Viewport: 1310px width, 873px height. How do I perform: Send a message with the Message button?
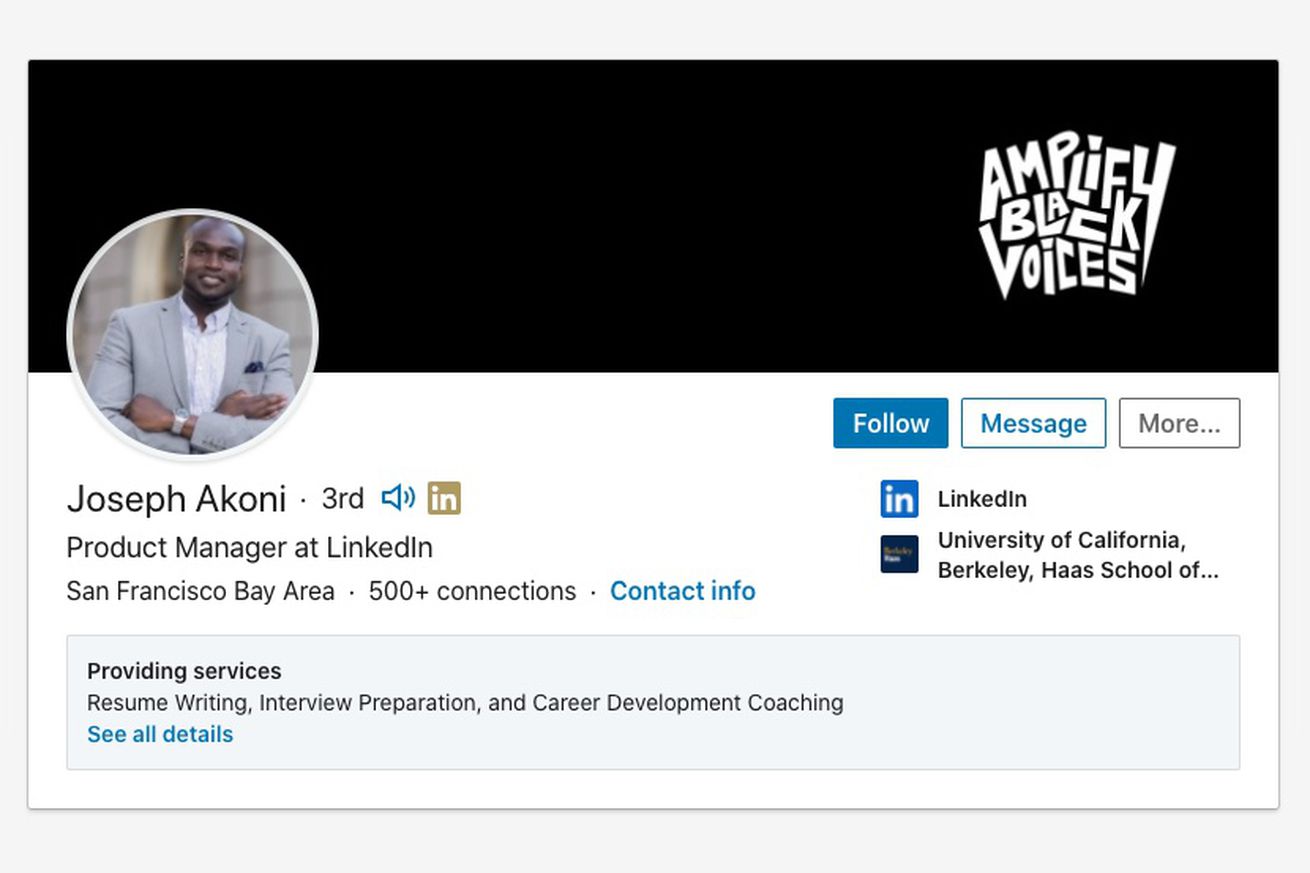pos(1033,423)
